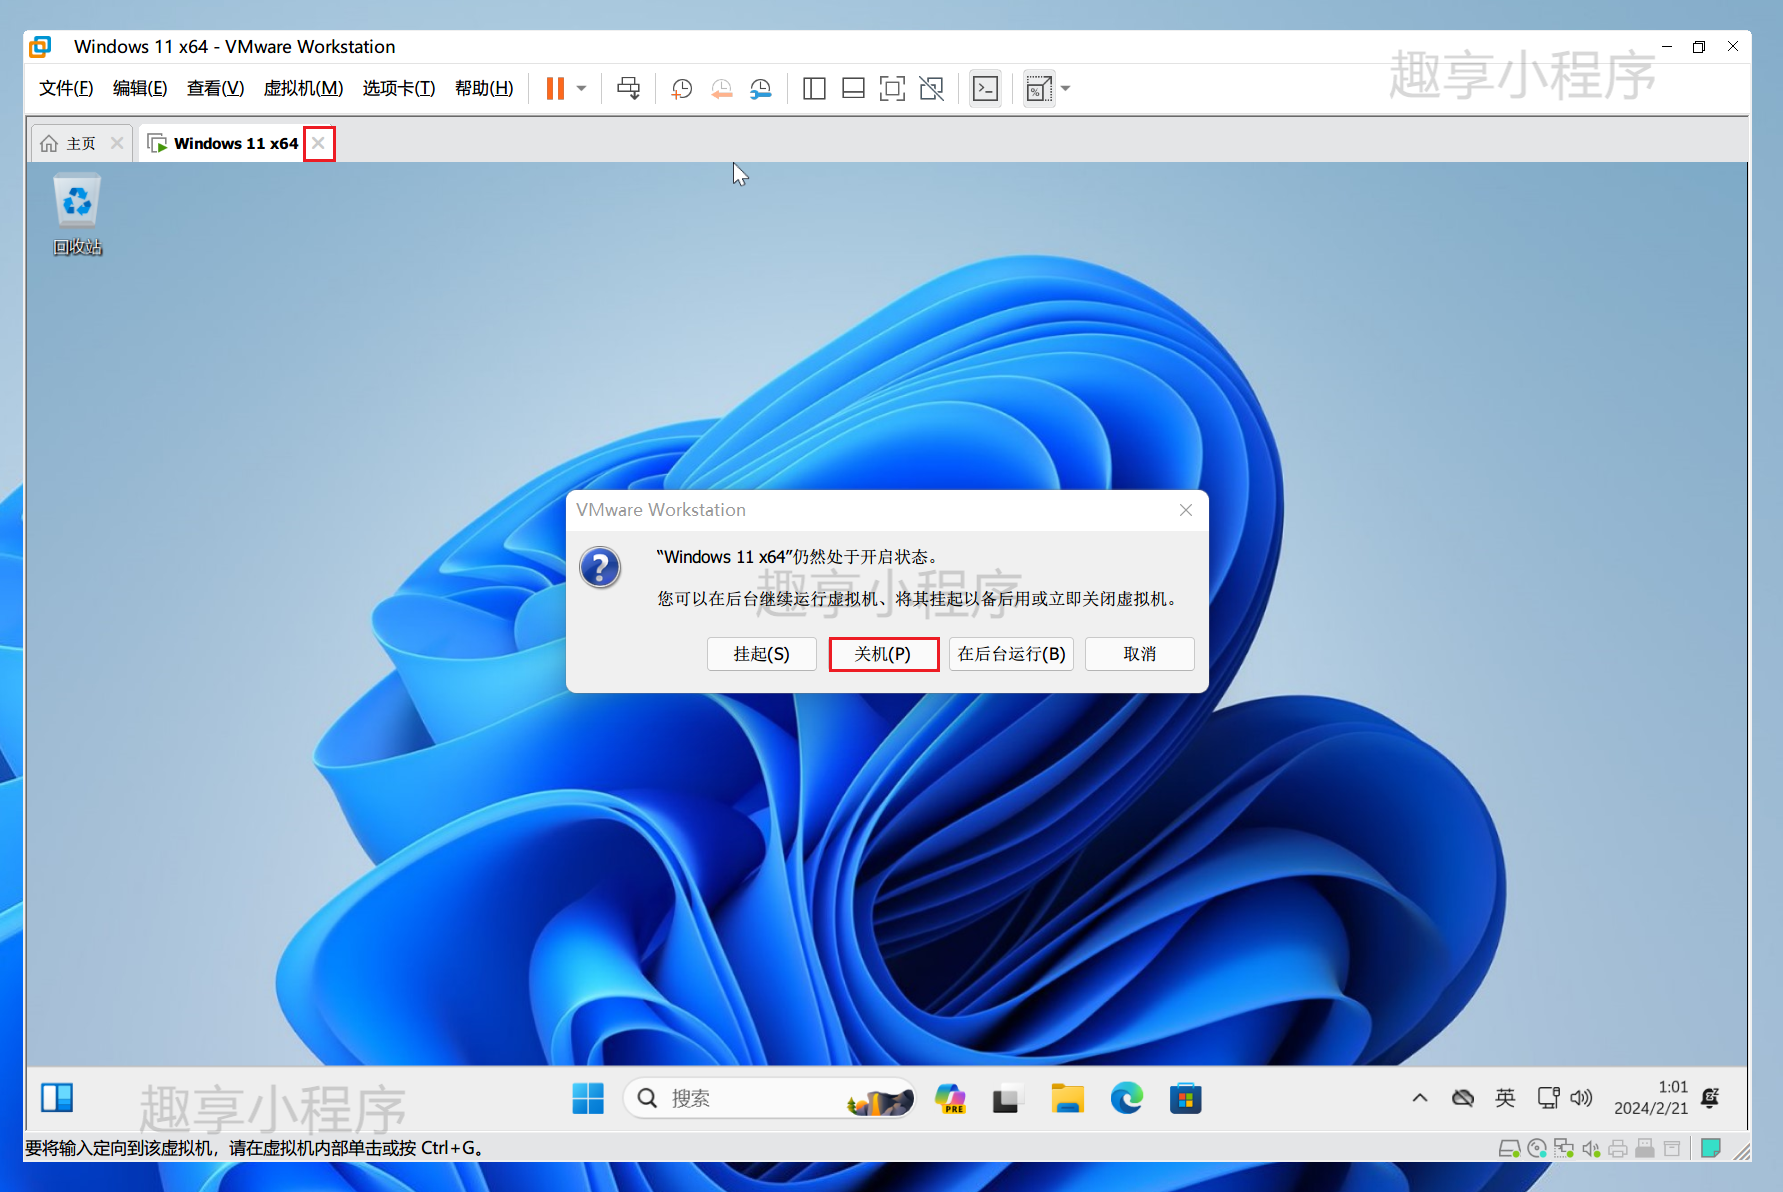The width and height of the screenshot is (1783, 1192).
Task: Open the stretch mode dropdown arrow
Action: [x=1065, y=89]
